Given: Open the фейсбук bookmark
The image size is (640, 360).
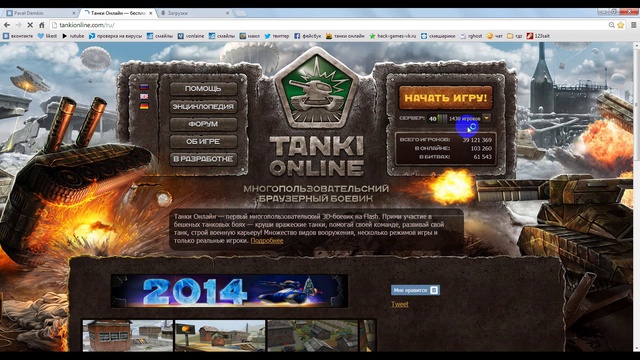Looking at the screenshot, I should [307, 36].
